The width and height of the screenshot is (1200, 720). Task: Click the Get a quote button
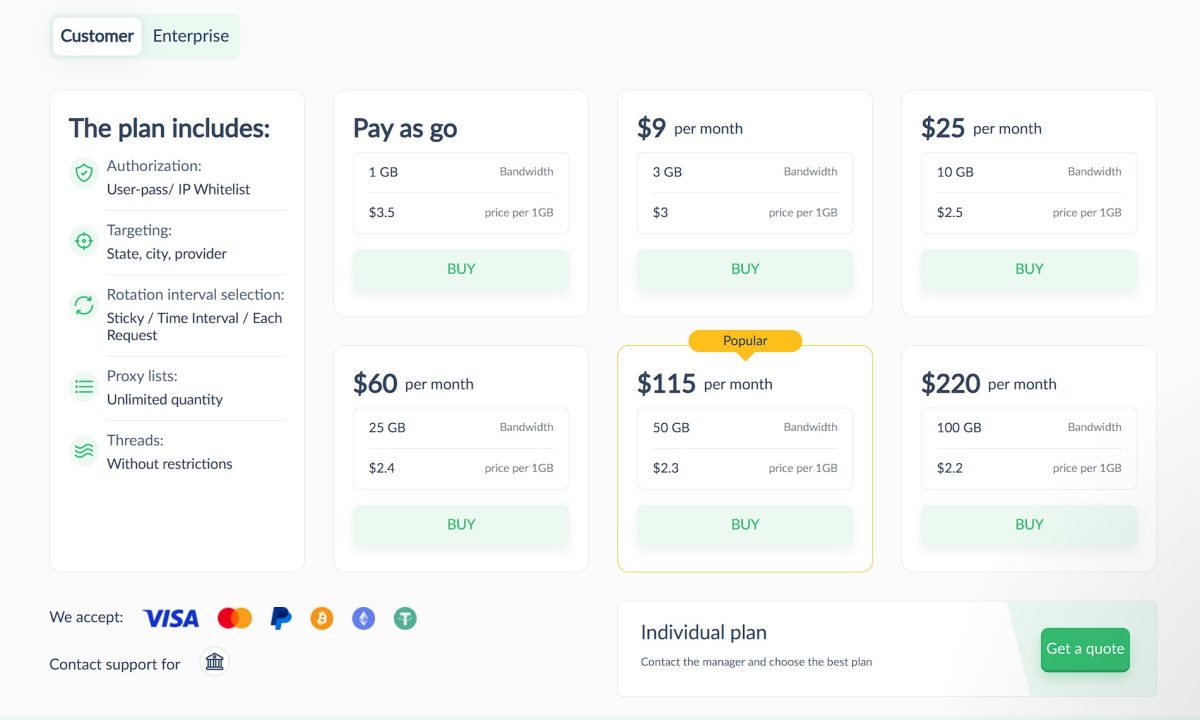(x=1085, y=649)
